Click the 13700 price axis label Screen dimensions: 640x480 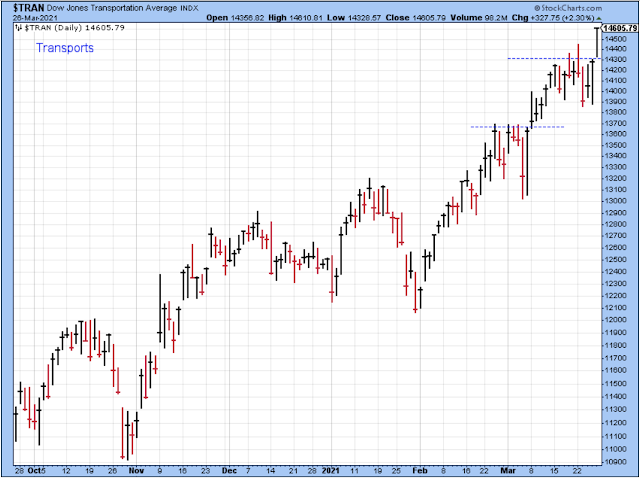614,123
